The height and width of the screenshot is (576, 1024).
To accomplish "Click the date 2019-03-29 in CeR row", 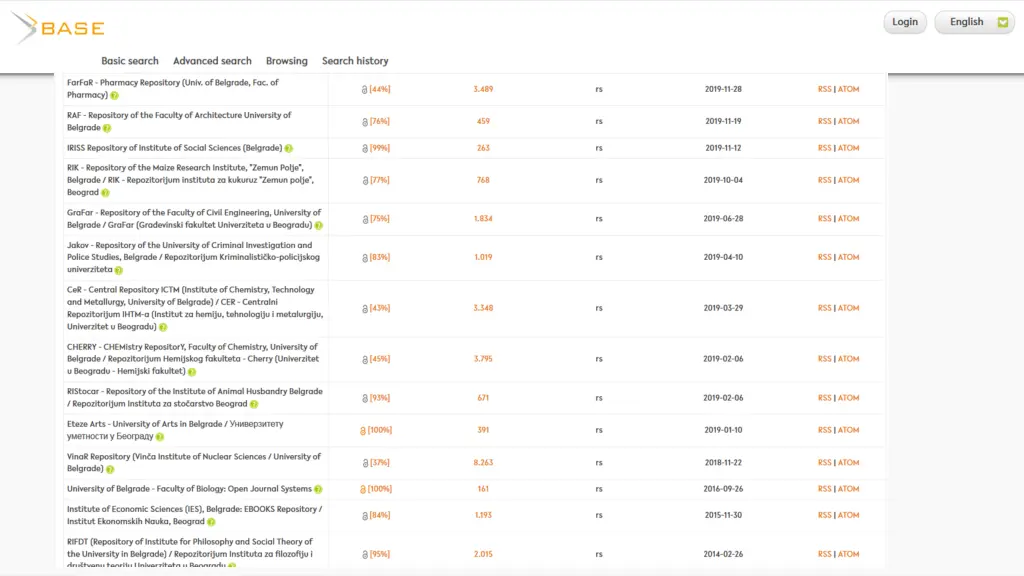I will tap(723, 308).
